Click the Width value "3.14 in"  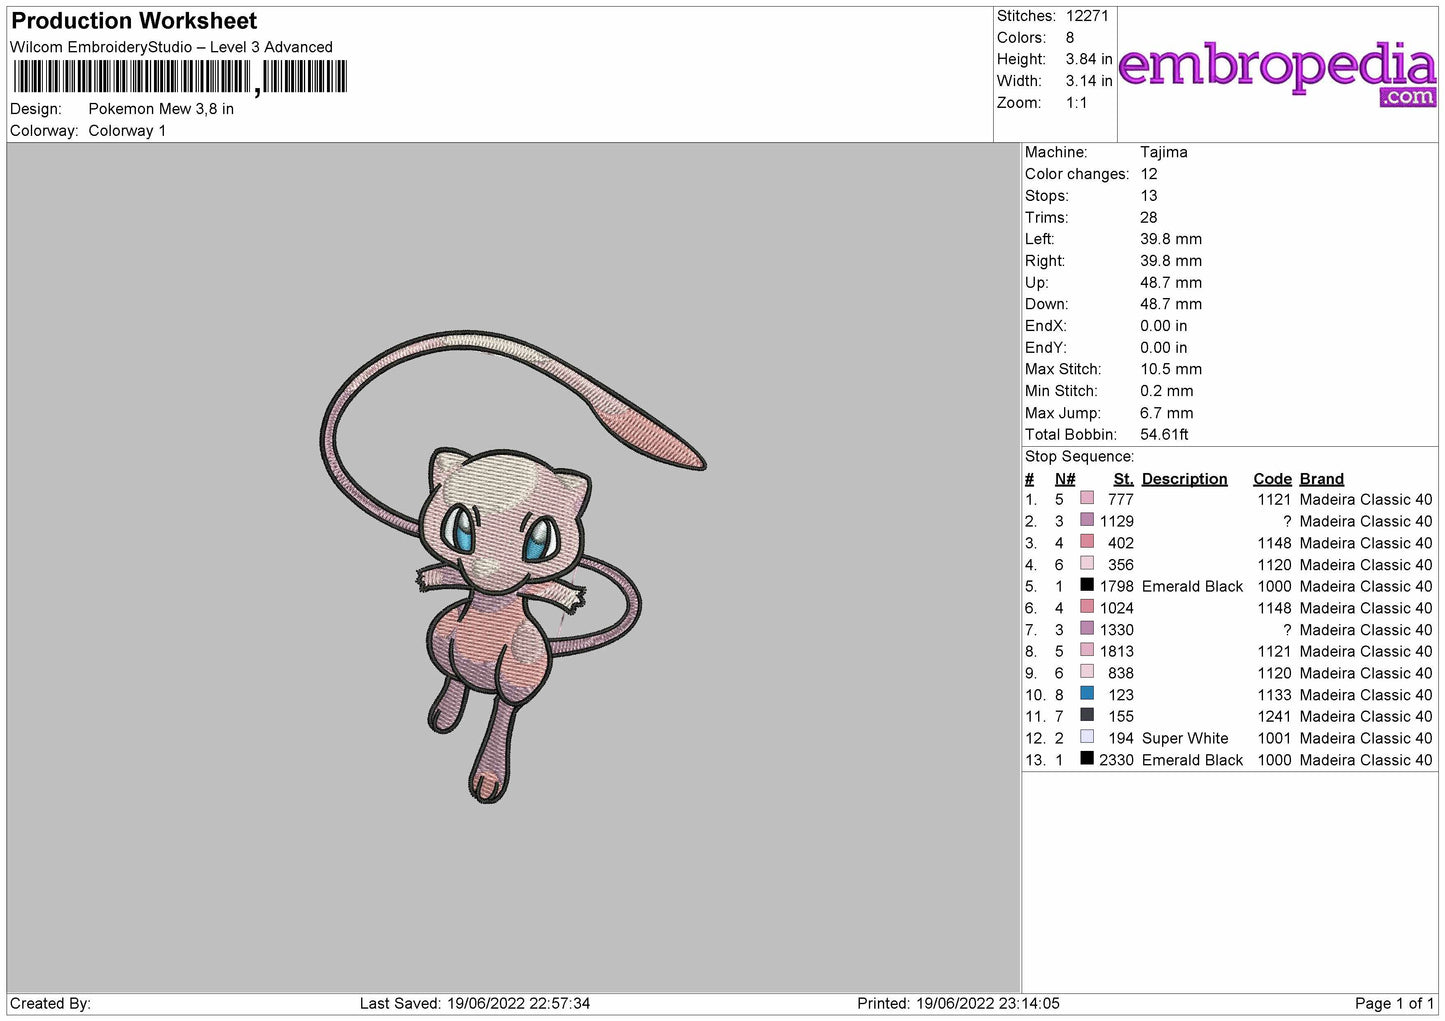(1089, 81)
